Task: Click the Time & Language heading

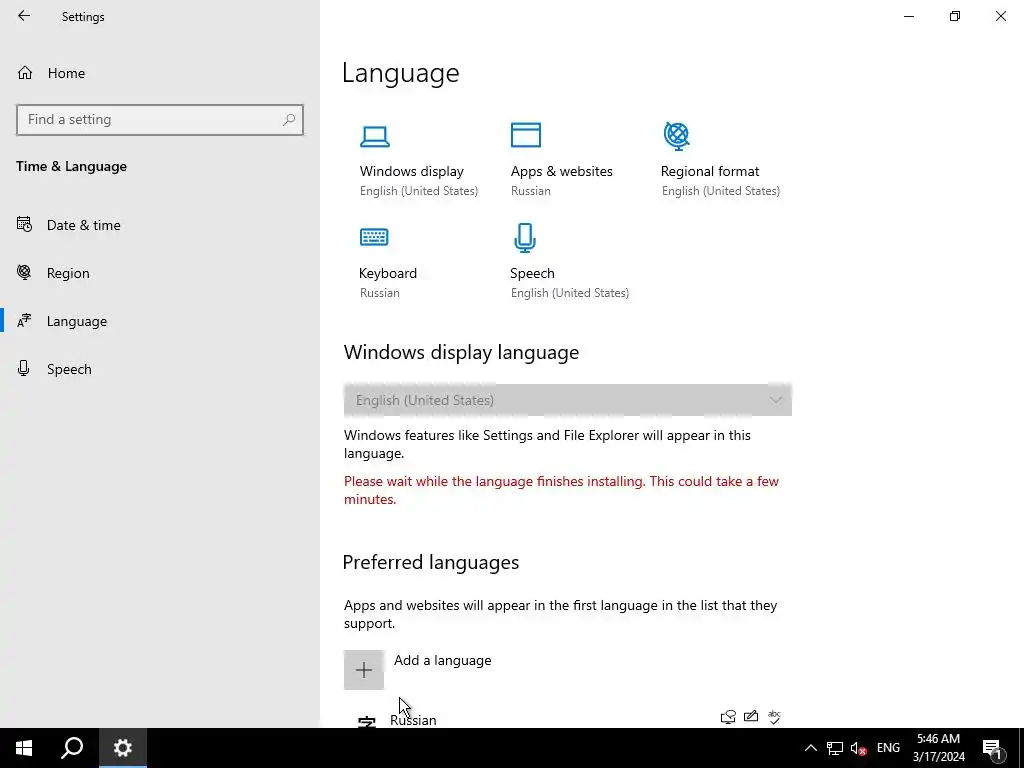Action: point(71,167)
